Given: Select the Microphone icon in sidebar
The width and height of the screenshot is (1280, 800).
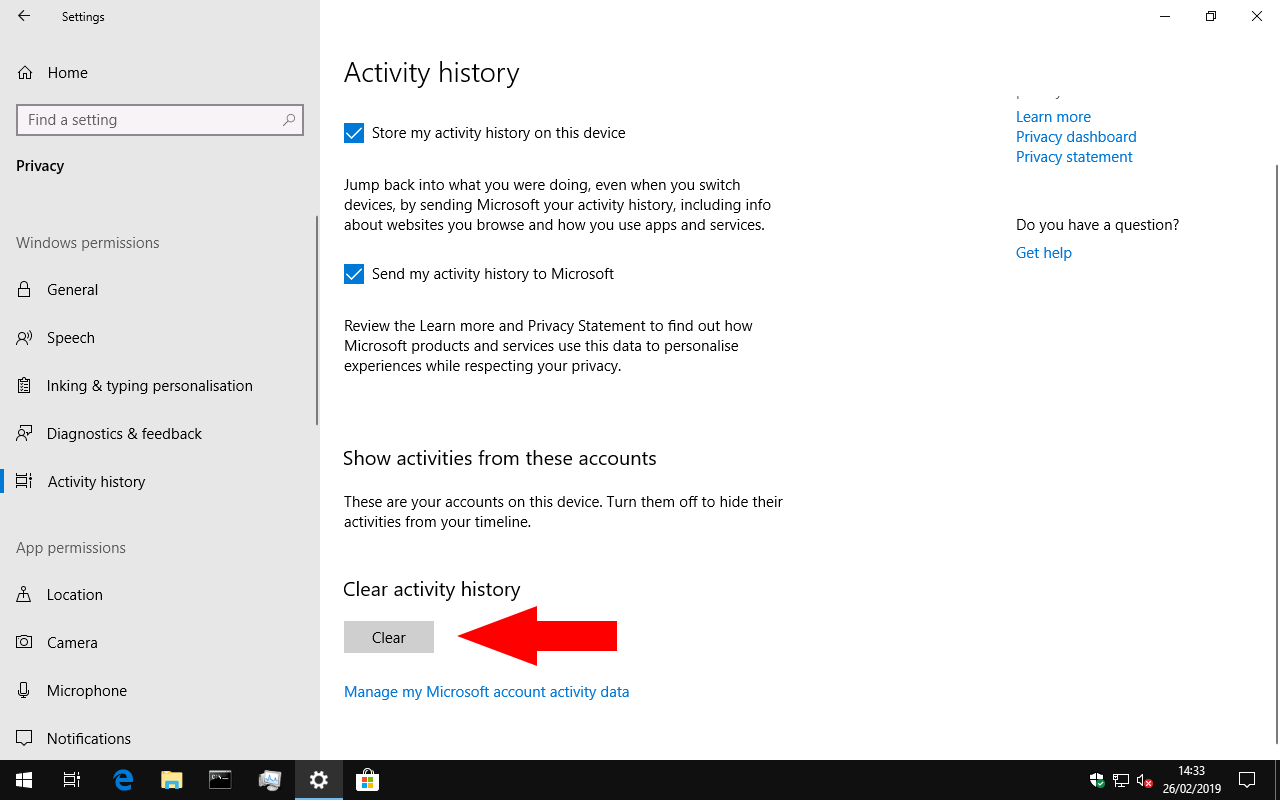Looking at the screenshot, I should pos(24,690).
